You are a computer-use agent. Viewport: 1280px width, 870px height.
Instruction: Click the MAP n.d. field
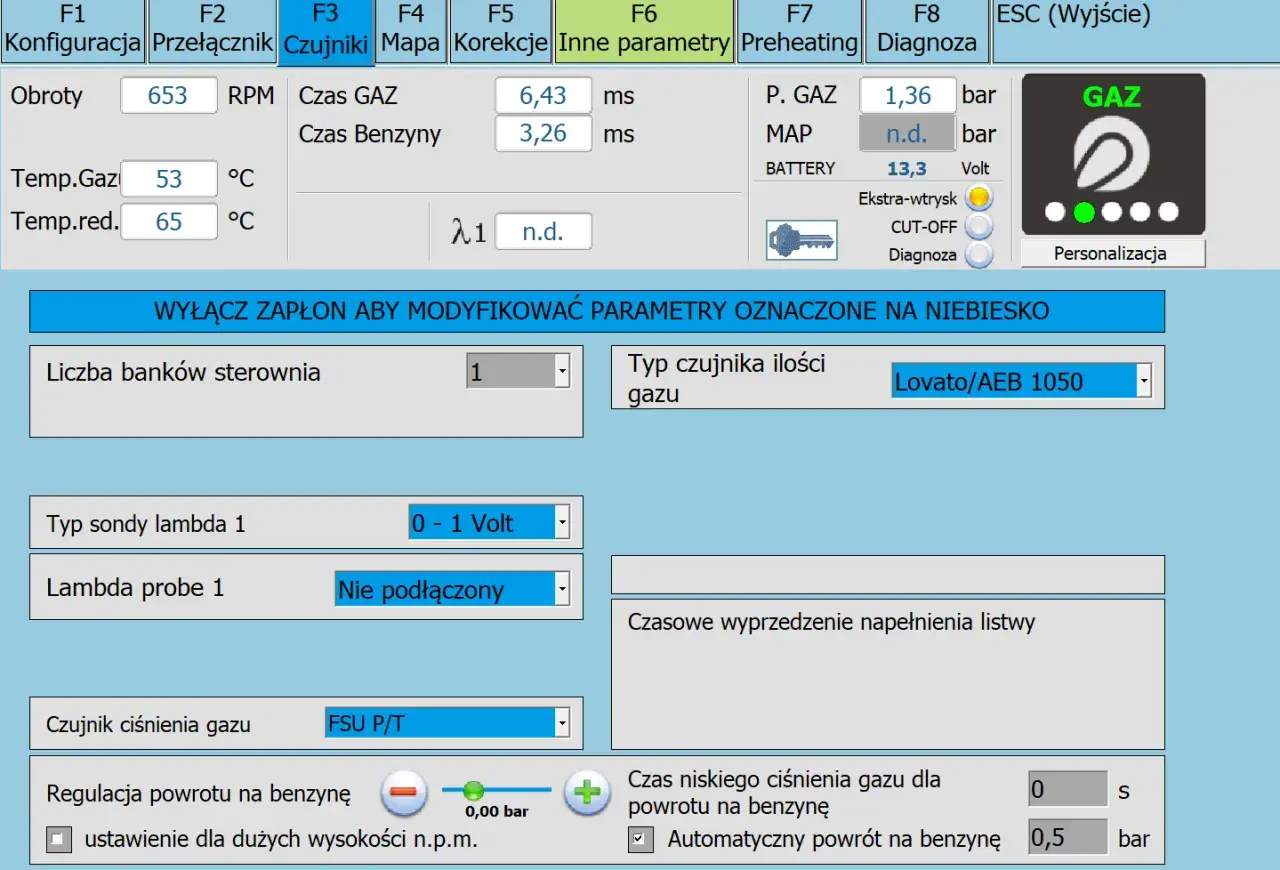click(x=908, y=133)
